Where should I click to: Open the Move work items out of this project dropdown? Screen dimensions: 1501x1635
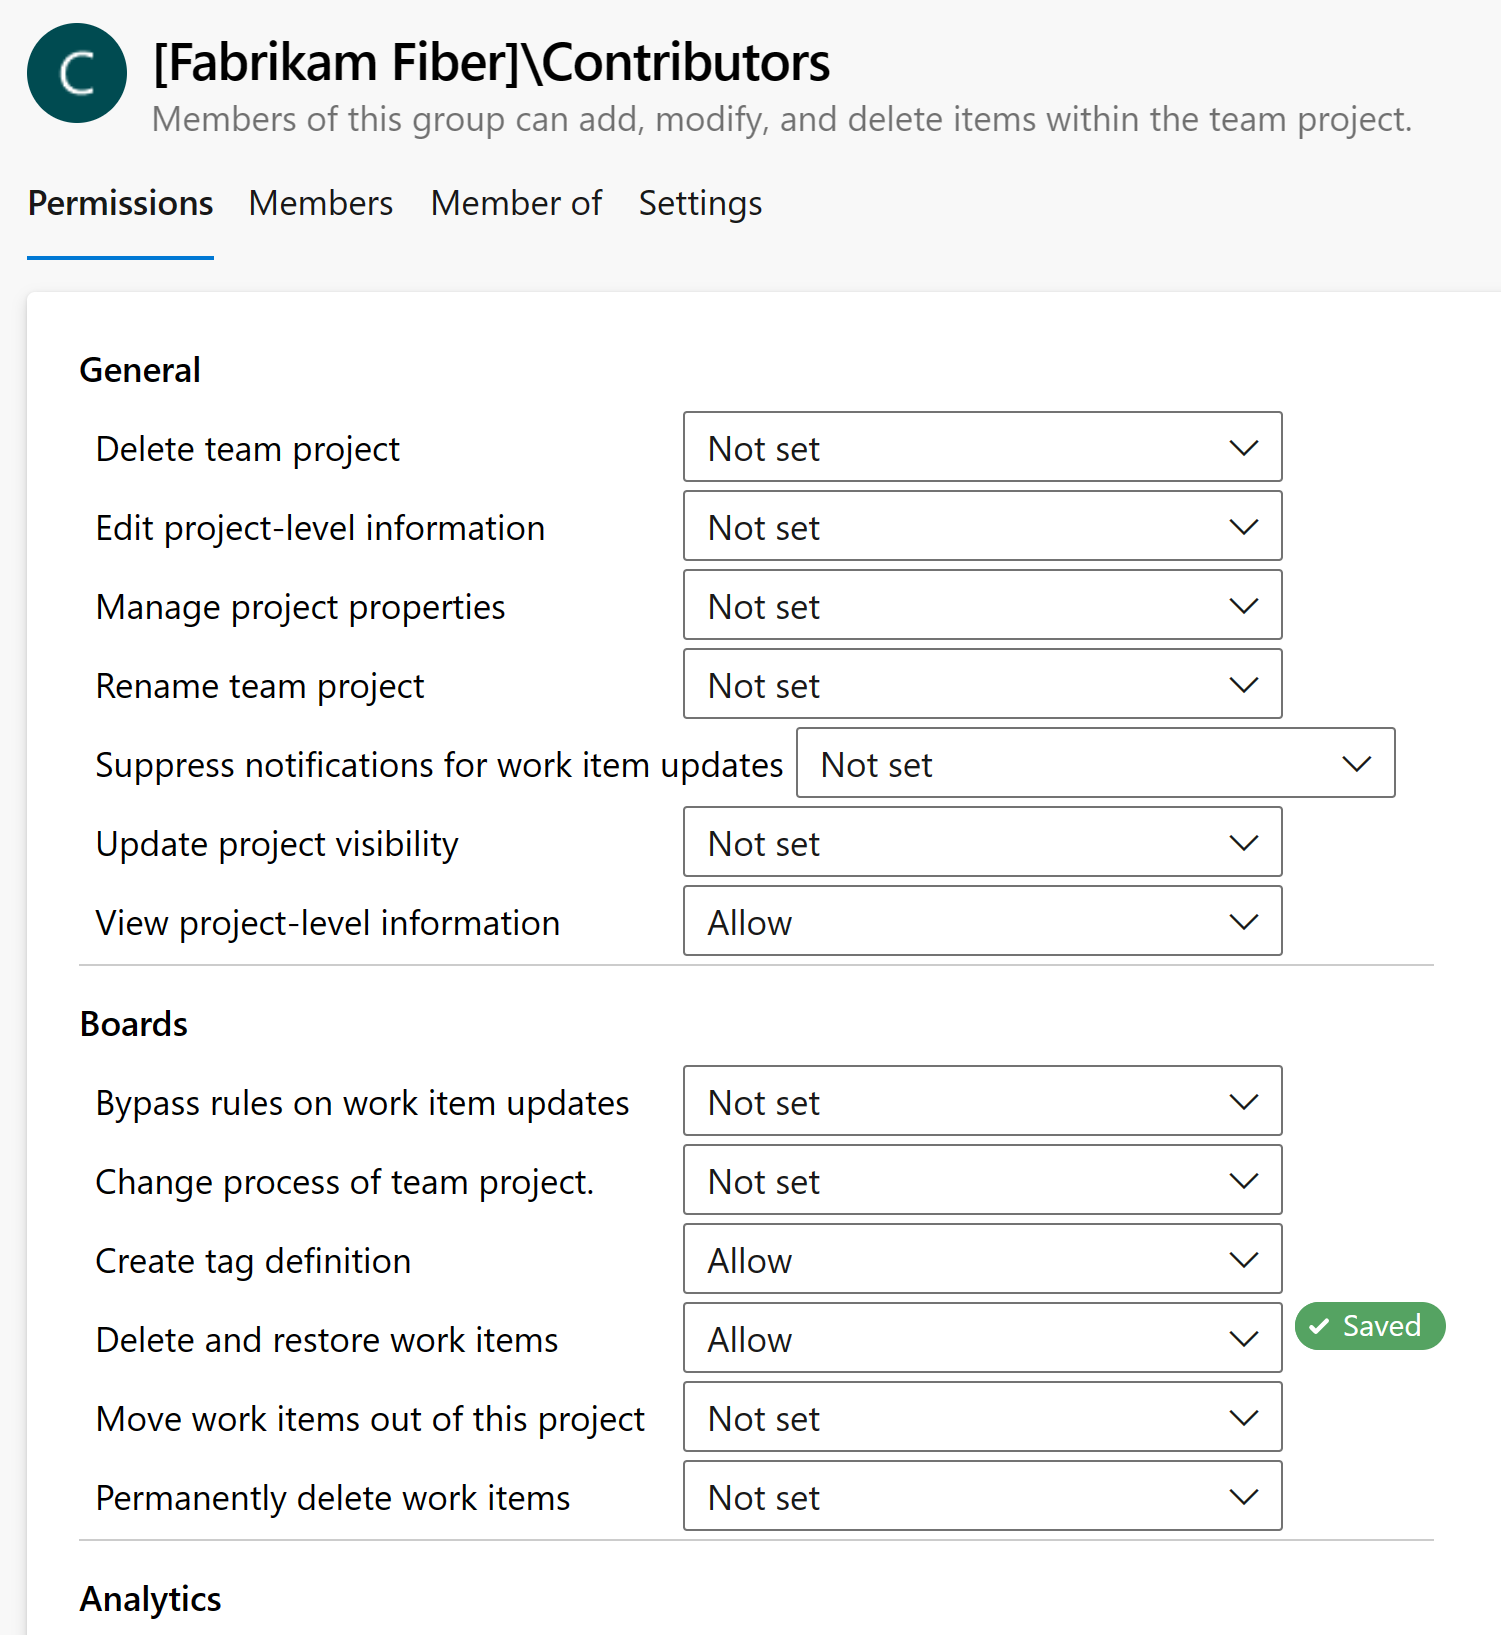(981, 1417)
